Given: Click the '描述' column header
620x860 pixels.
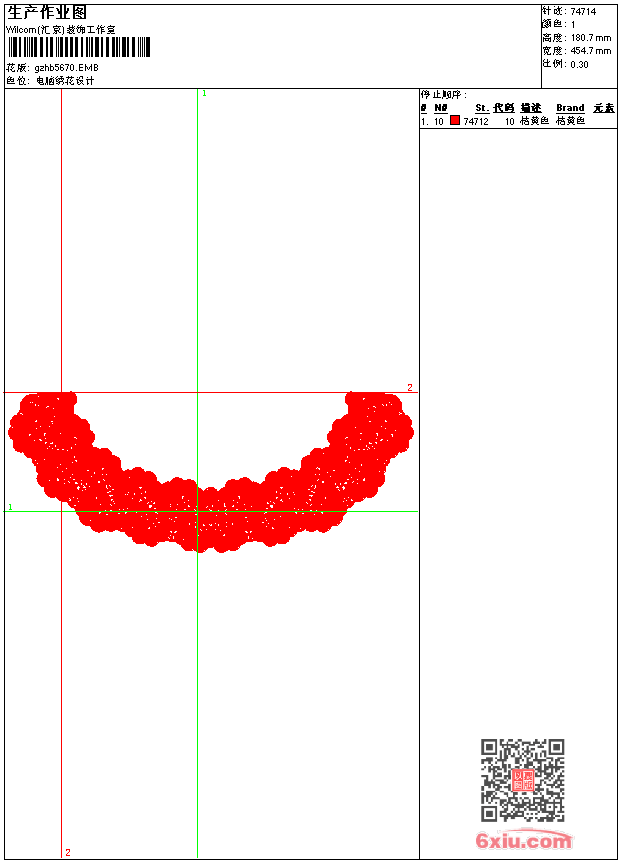Looking at the screenshot, I should click(x=531, y=108).
